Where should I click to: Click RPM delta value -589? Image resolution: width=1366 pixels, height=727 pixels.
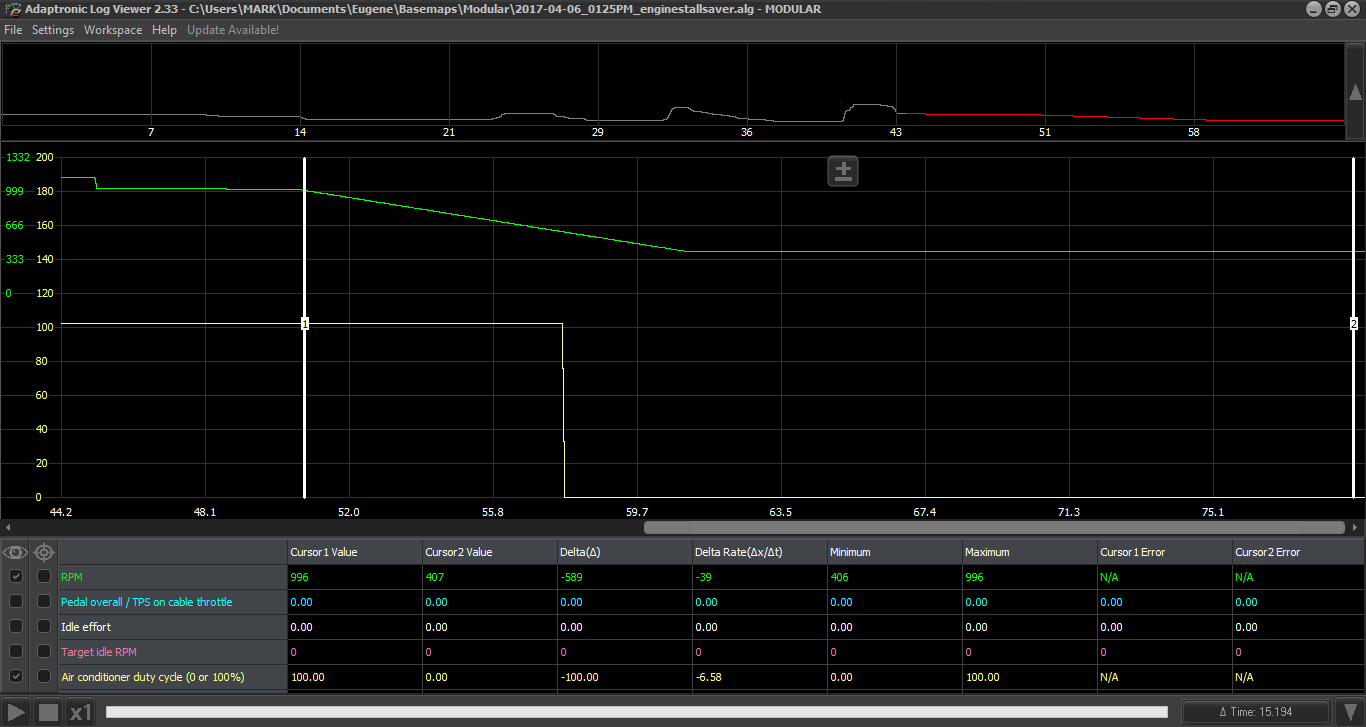pos(573,577)
